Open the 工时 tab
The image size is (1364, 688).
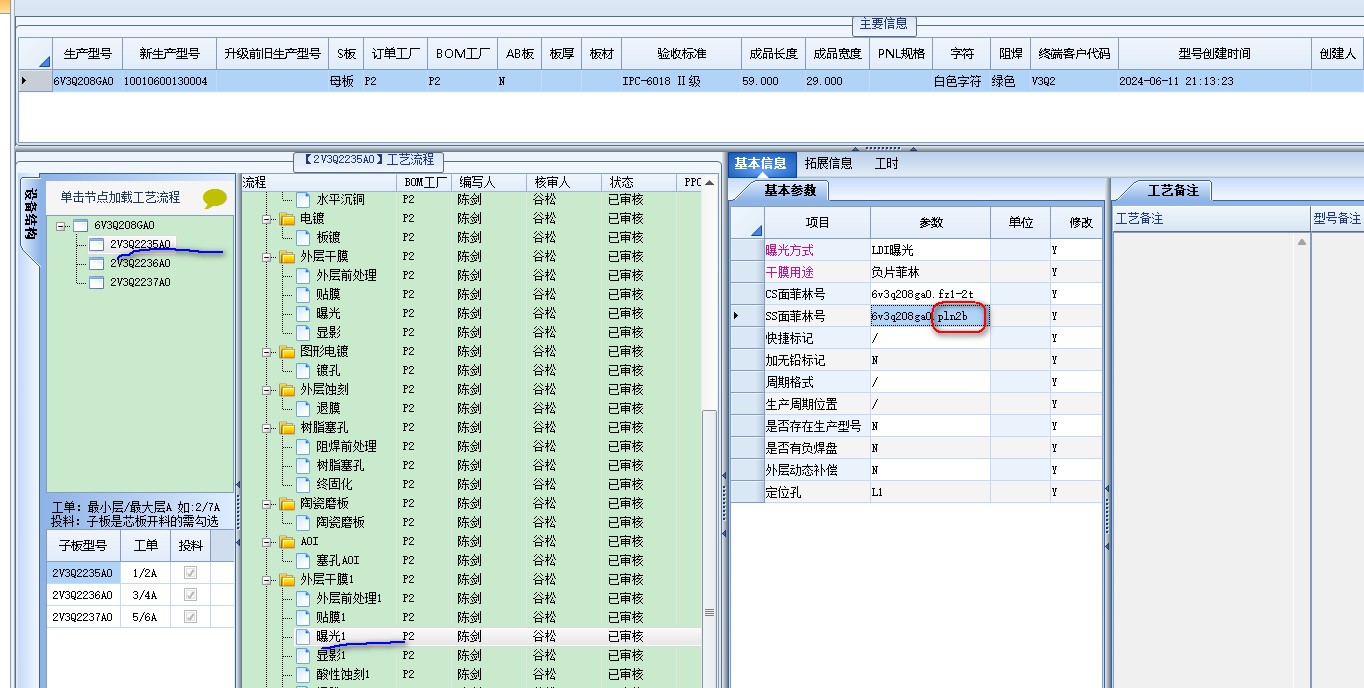point(886,163)
